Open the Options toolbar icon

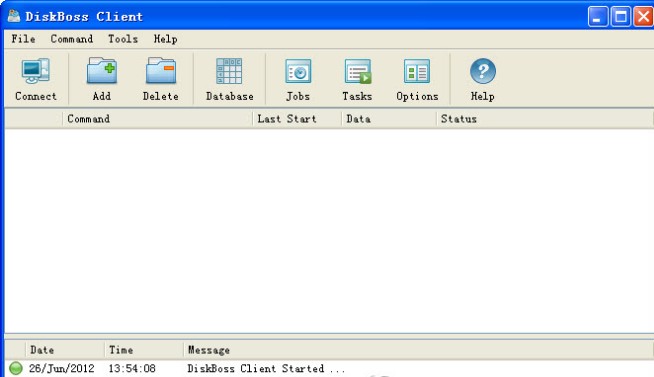[417, 71]
